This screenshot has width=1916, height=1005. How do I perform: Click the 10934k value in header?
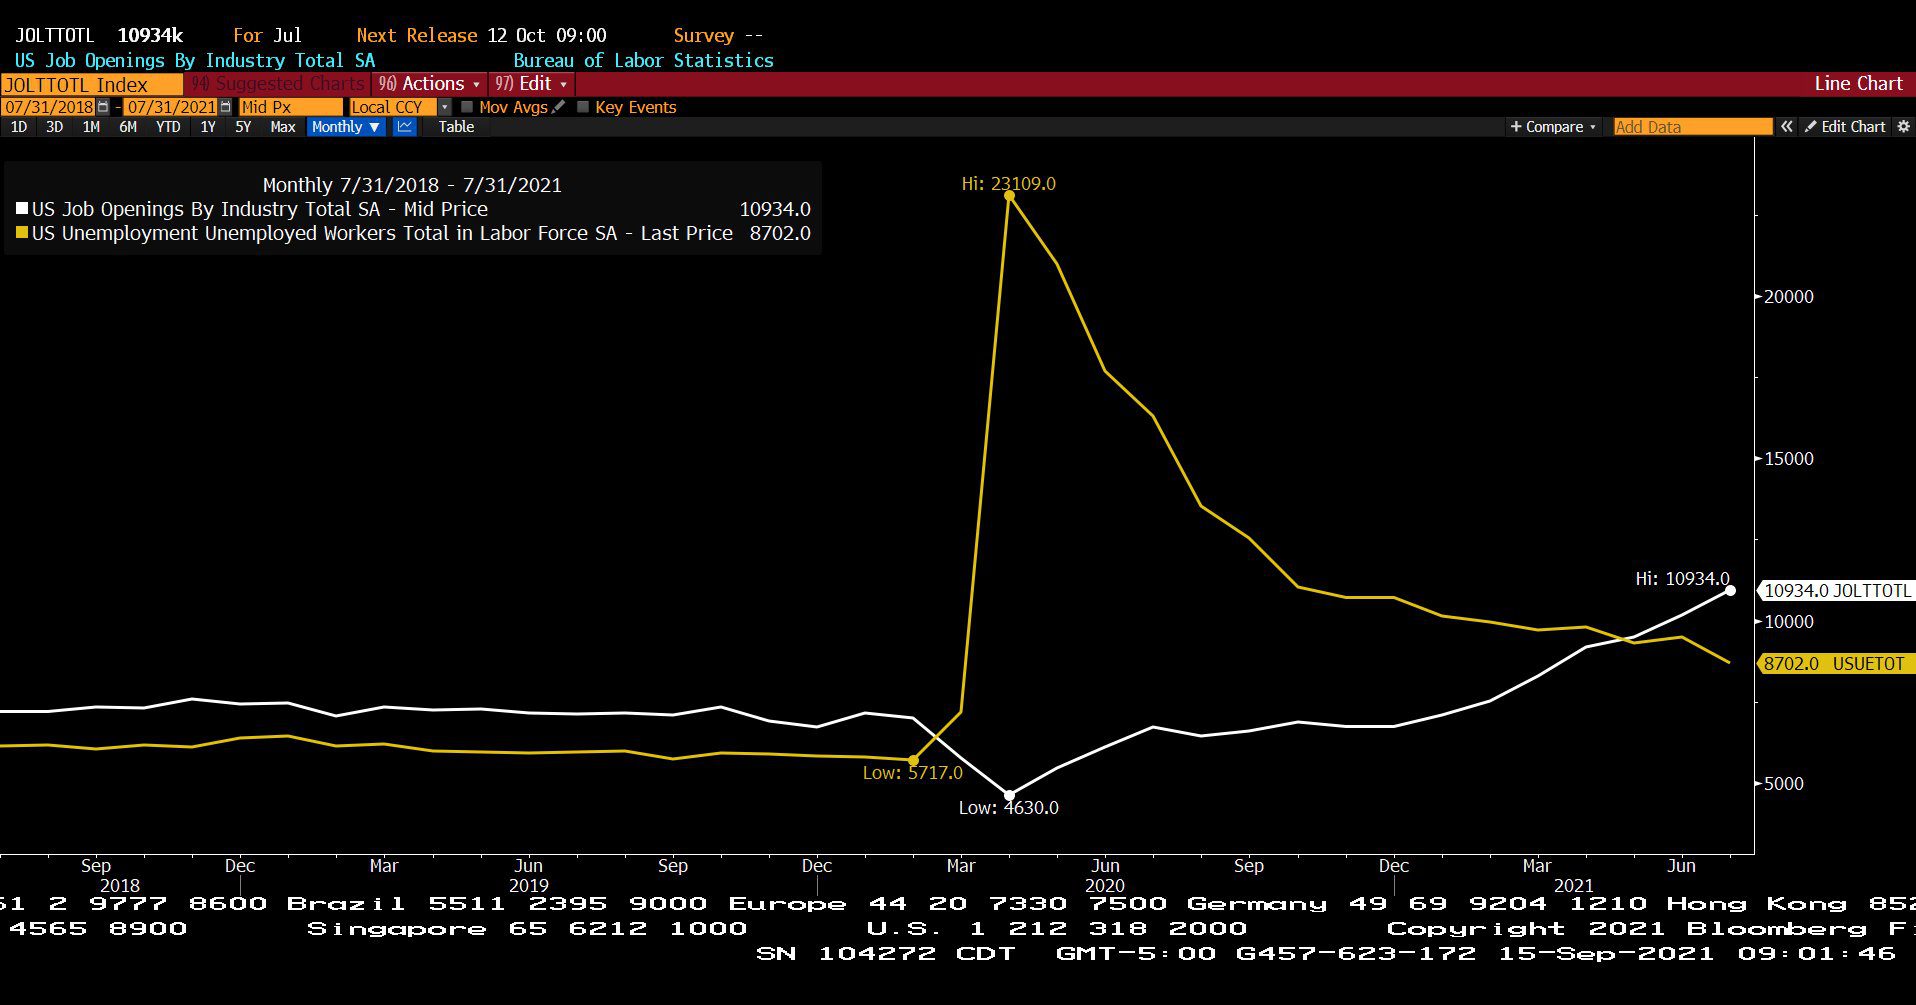(150, 35)
